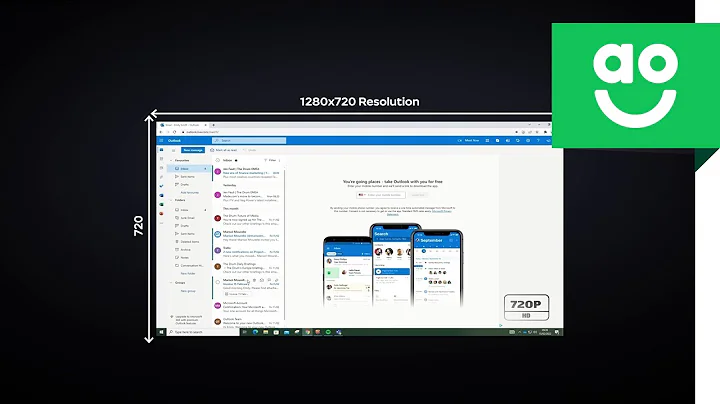
Task: Open the first Inbox message at the top
Action: click(x=248, y=173)
